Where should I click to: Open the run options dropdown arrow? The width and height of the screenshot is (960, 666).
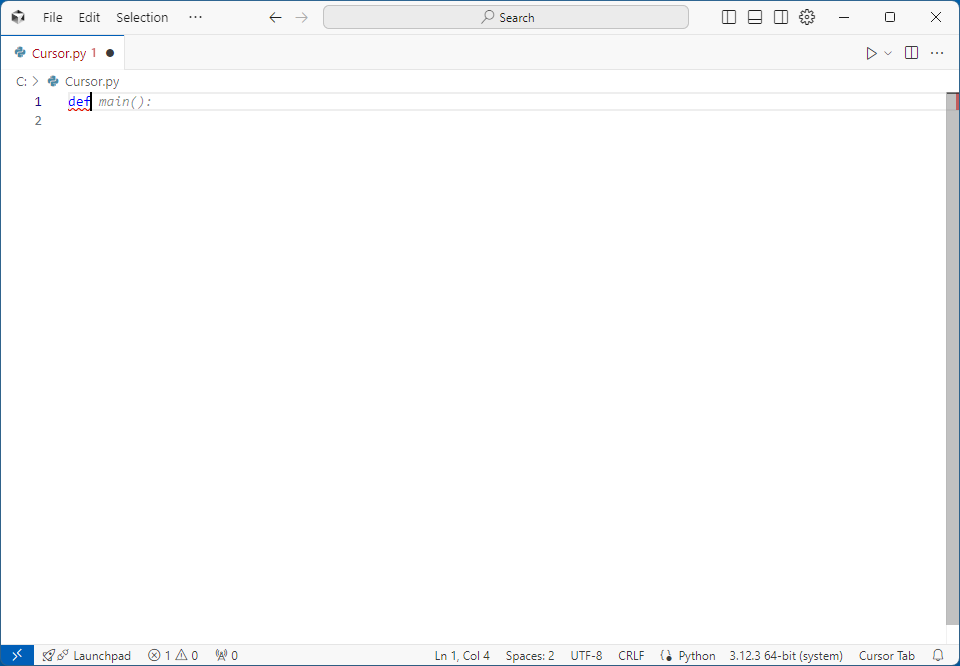(x=888, y=53)
